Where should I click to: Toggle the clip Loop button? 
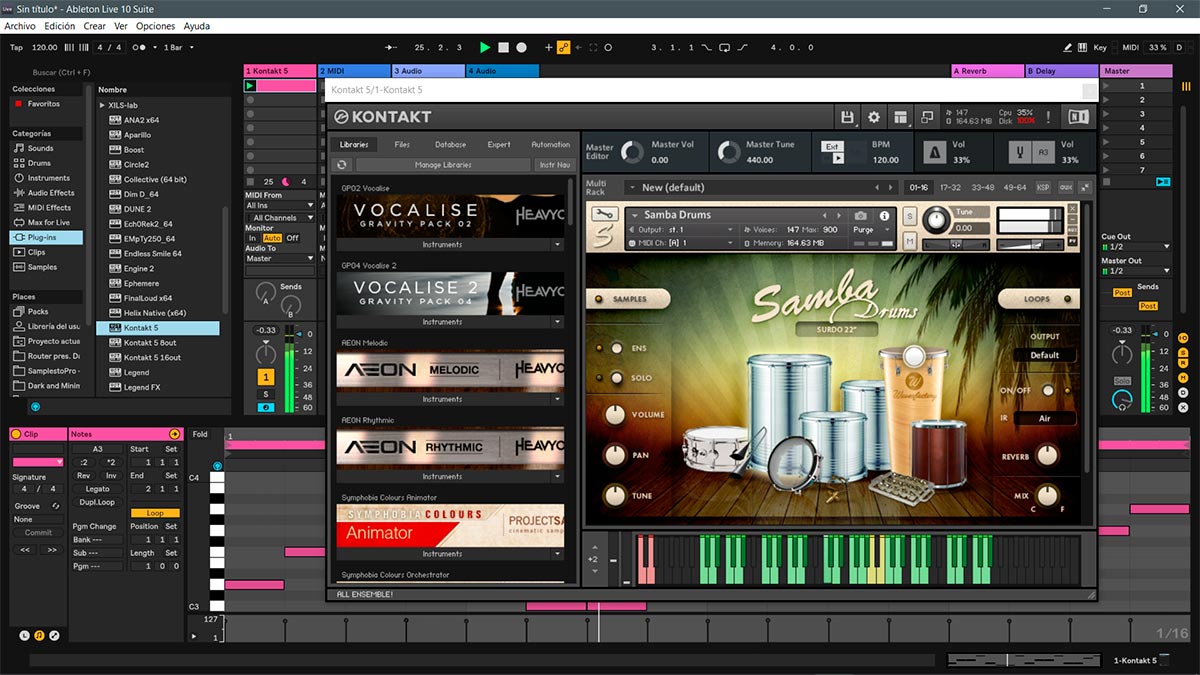155,513
